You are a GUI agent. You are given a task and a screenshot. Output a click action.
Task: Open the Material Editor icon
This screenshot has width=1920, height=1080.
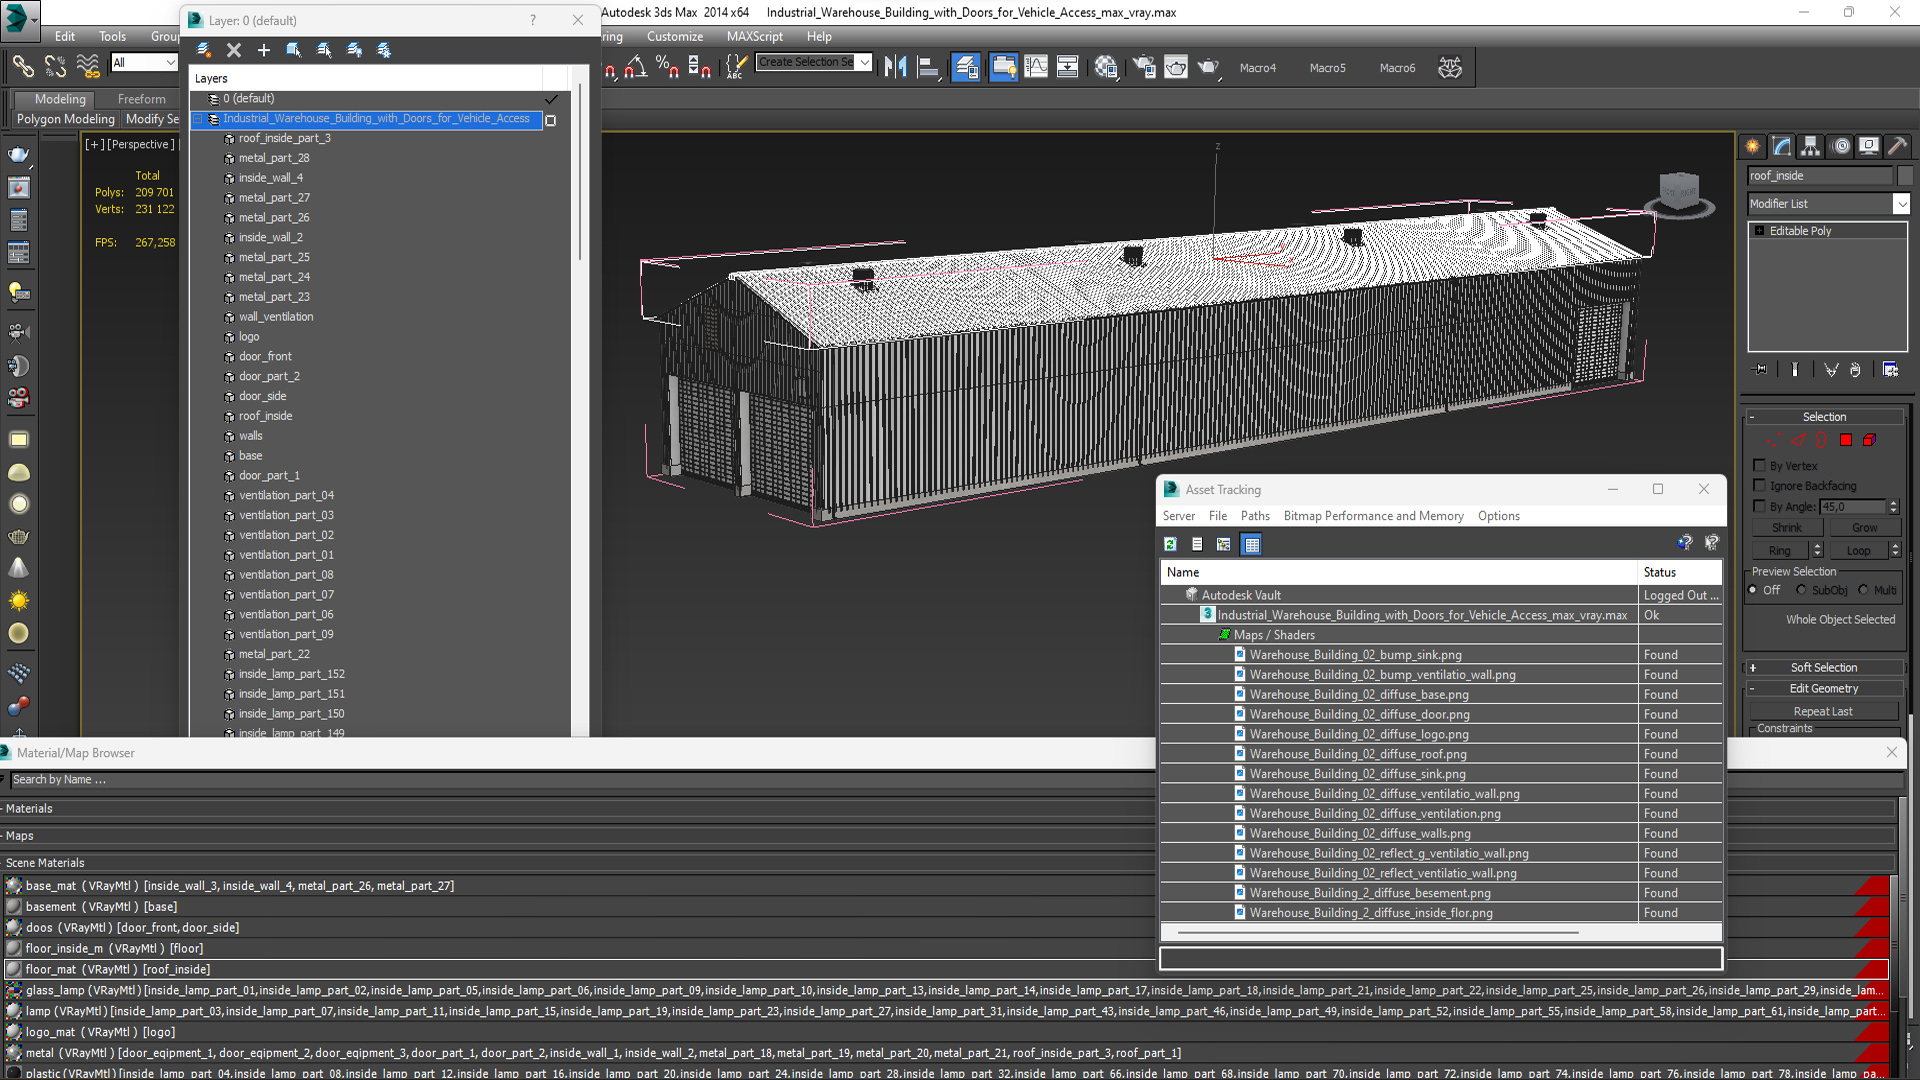pyautogui.click(x=1105, y=67)
